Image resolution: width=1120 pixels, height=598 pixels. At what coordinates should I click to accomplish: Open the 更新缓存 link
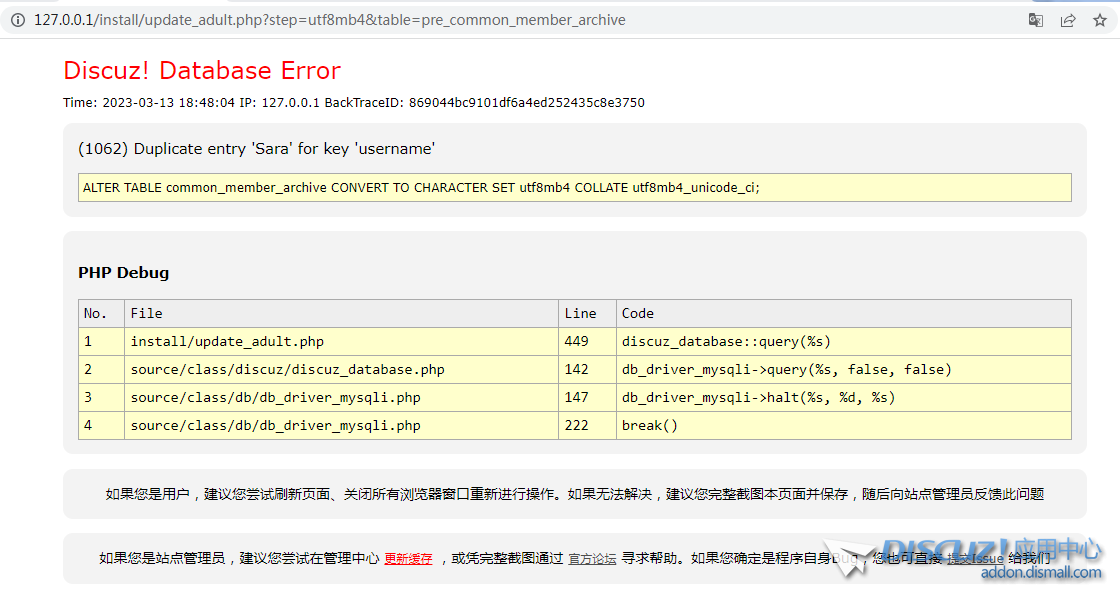click(x=409, y=559)
